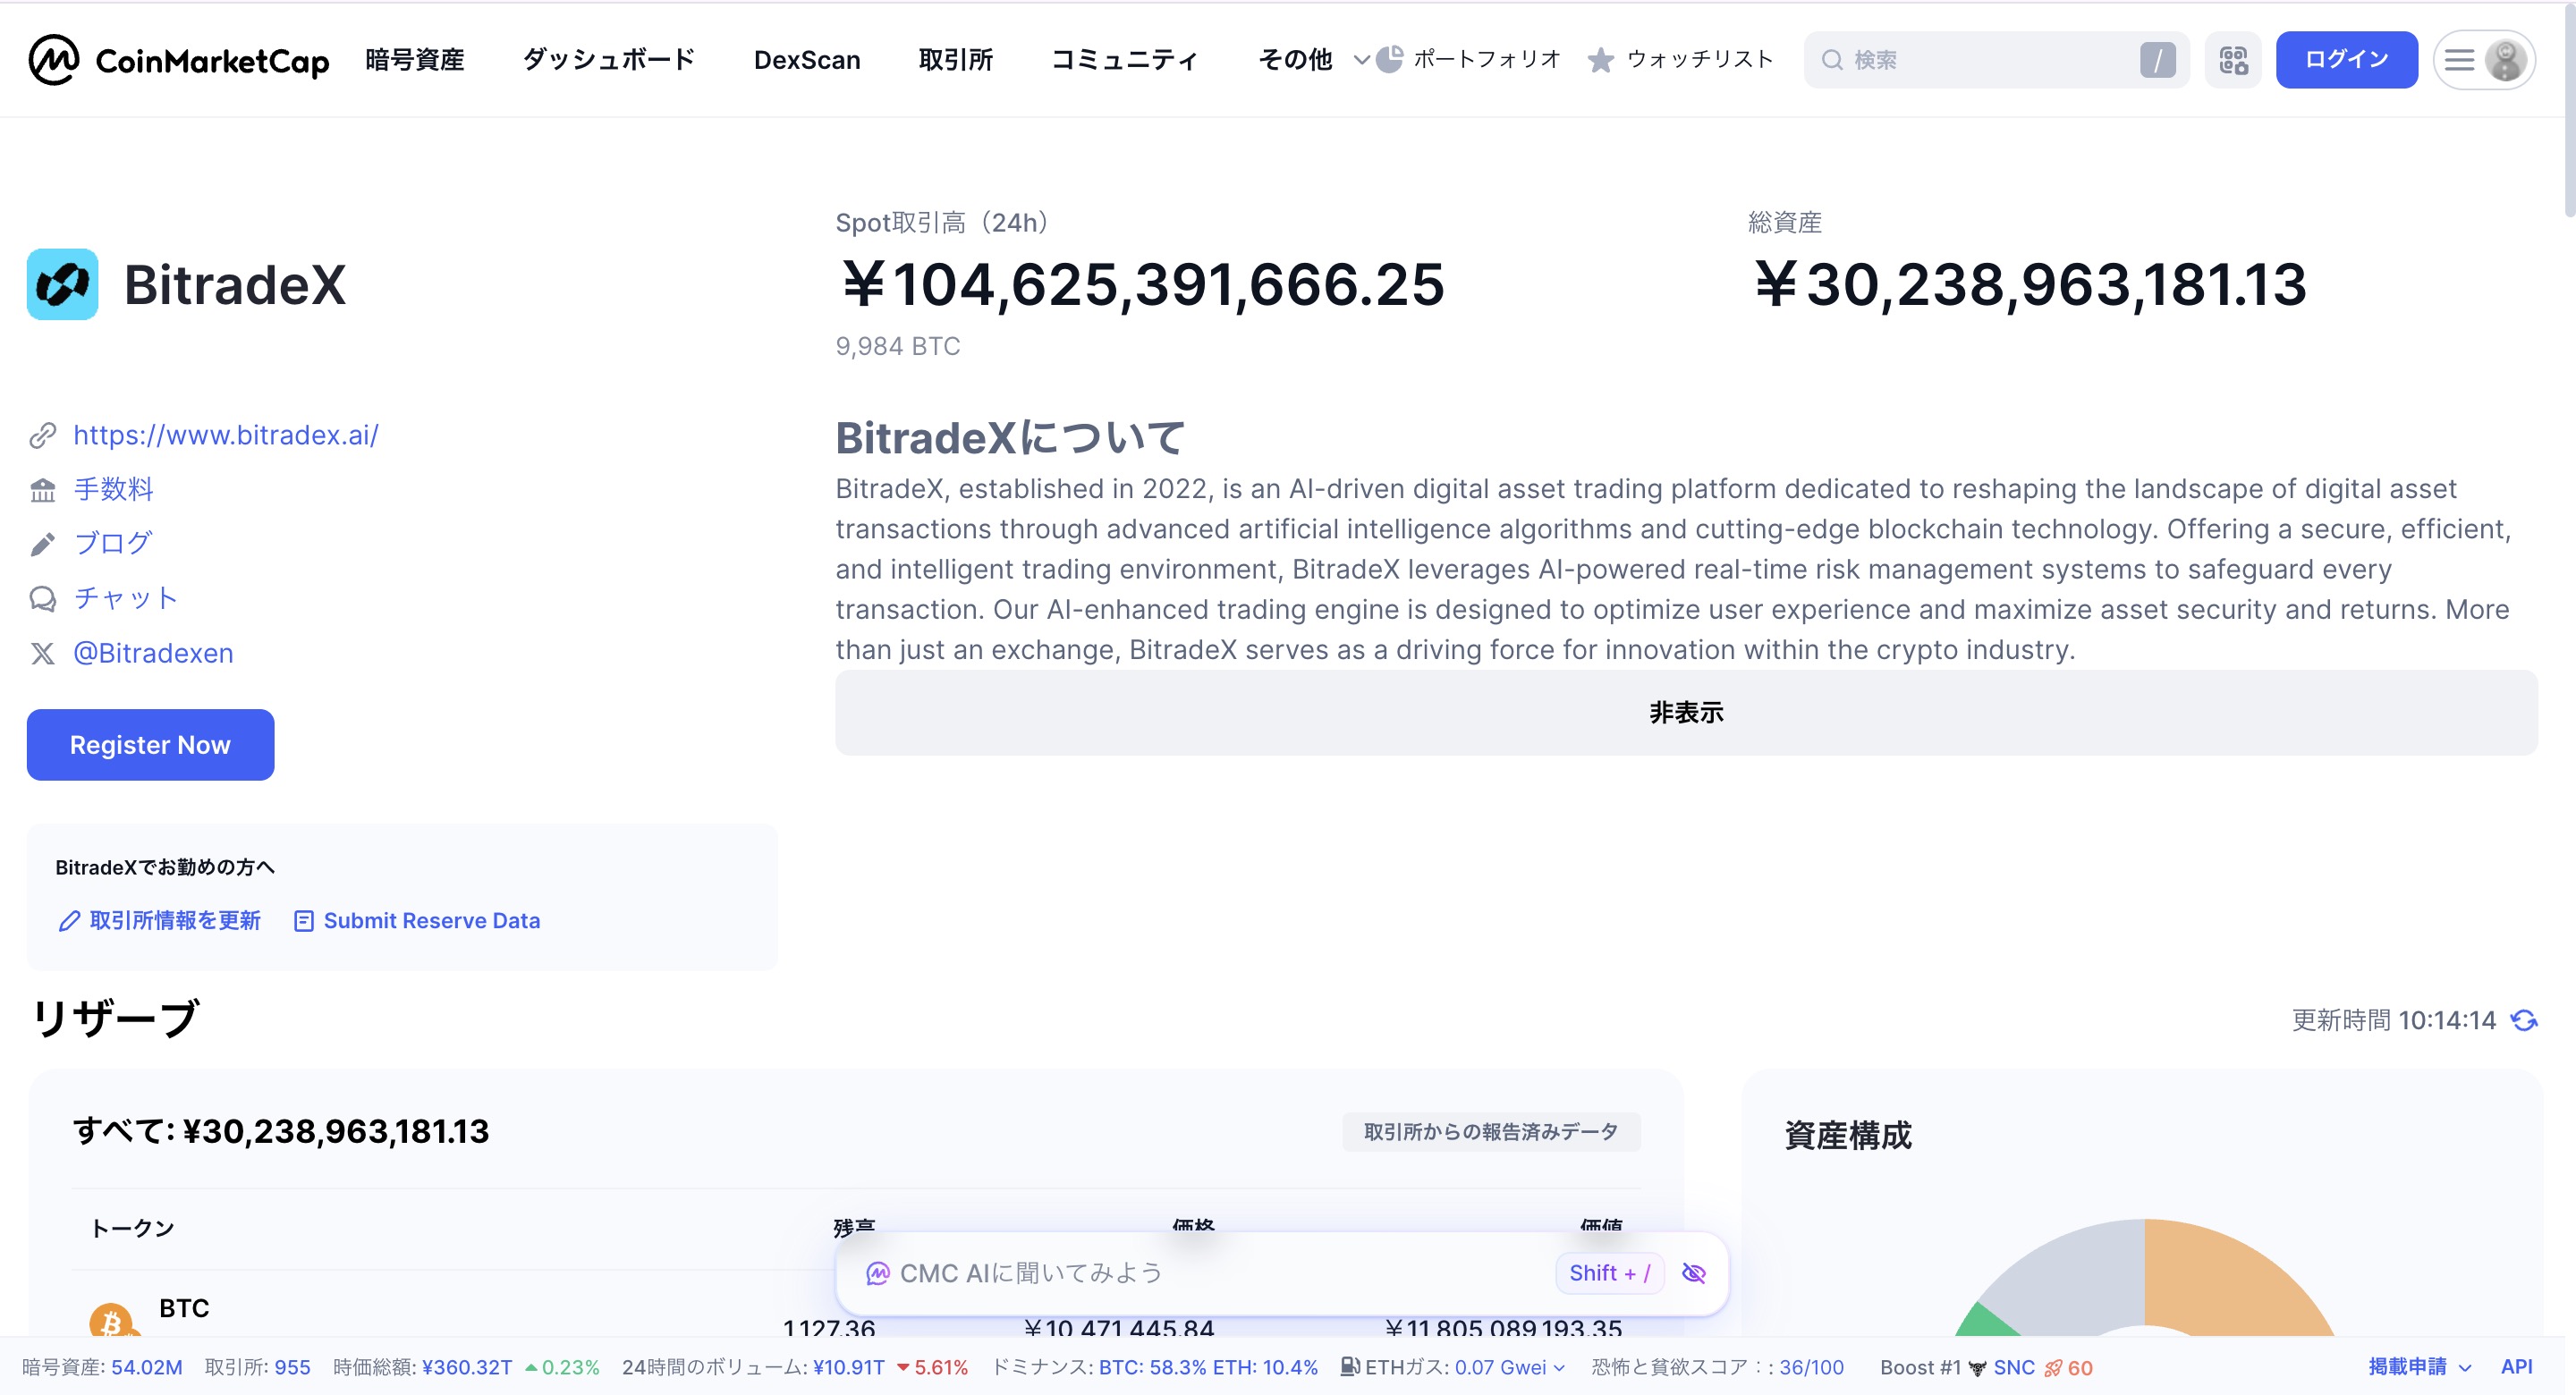Click the page vertical scrollbar

click(x=2569, y=110)
